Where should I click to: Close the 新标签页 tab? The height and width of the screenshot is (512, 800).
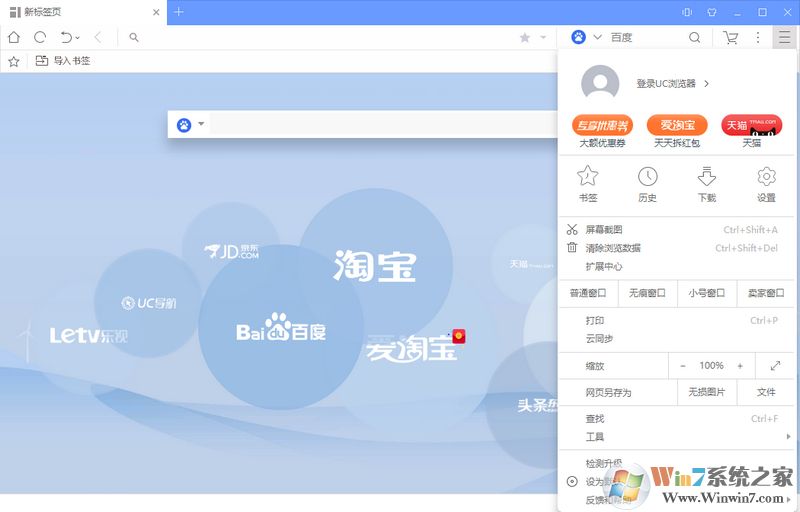click(156, 12)
